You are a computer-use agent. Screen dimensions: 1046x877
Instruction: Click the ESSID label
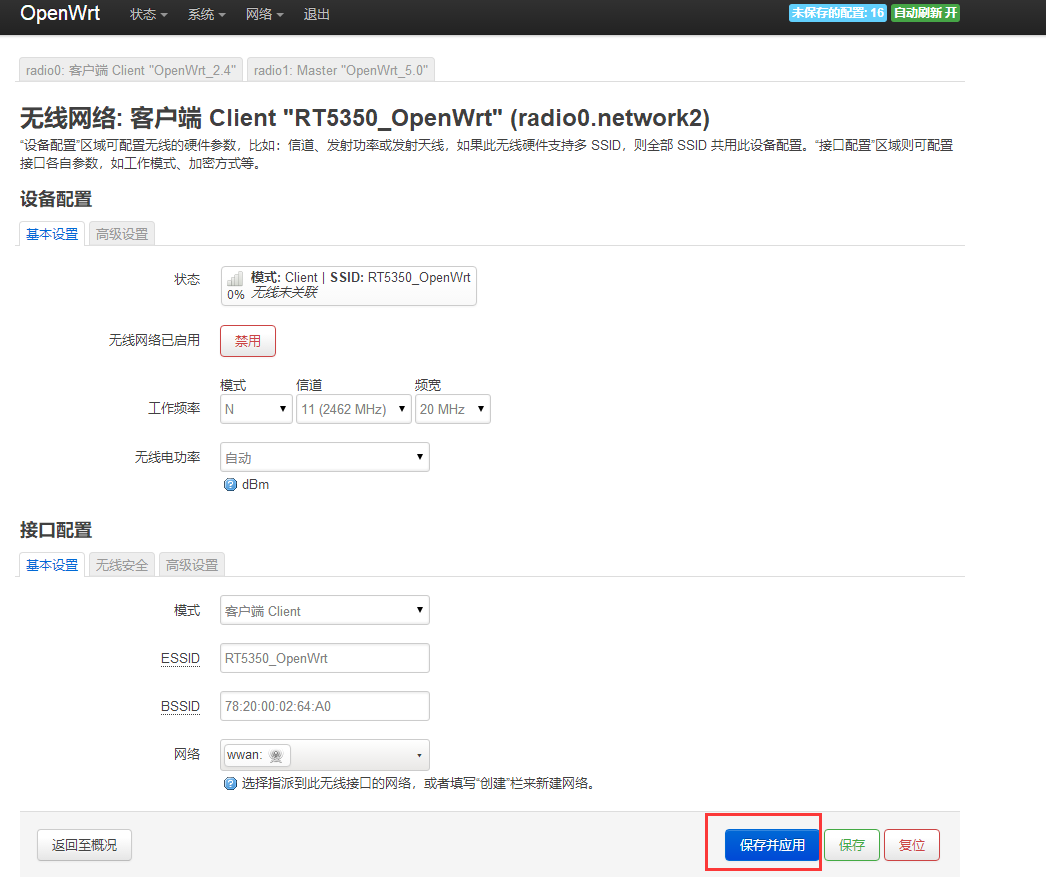point(180,659)
